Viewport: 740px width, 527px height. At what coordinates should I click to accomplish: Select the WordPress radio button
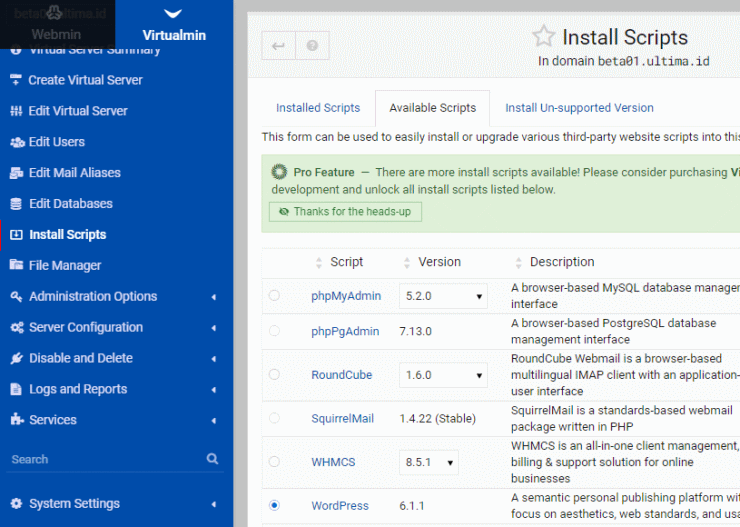click(274, 505)
